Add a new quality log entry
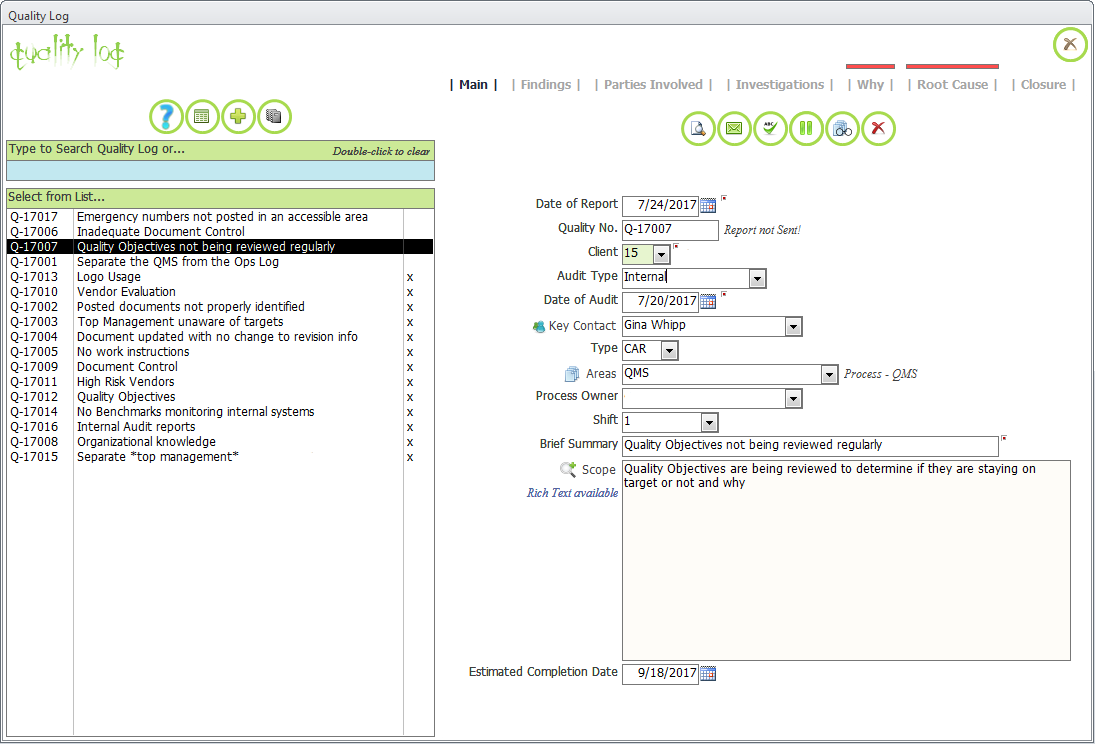 [238, 117]
